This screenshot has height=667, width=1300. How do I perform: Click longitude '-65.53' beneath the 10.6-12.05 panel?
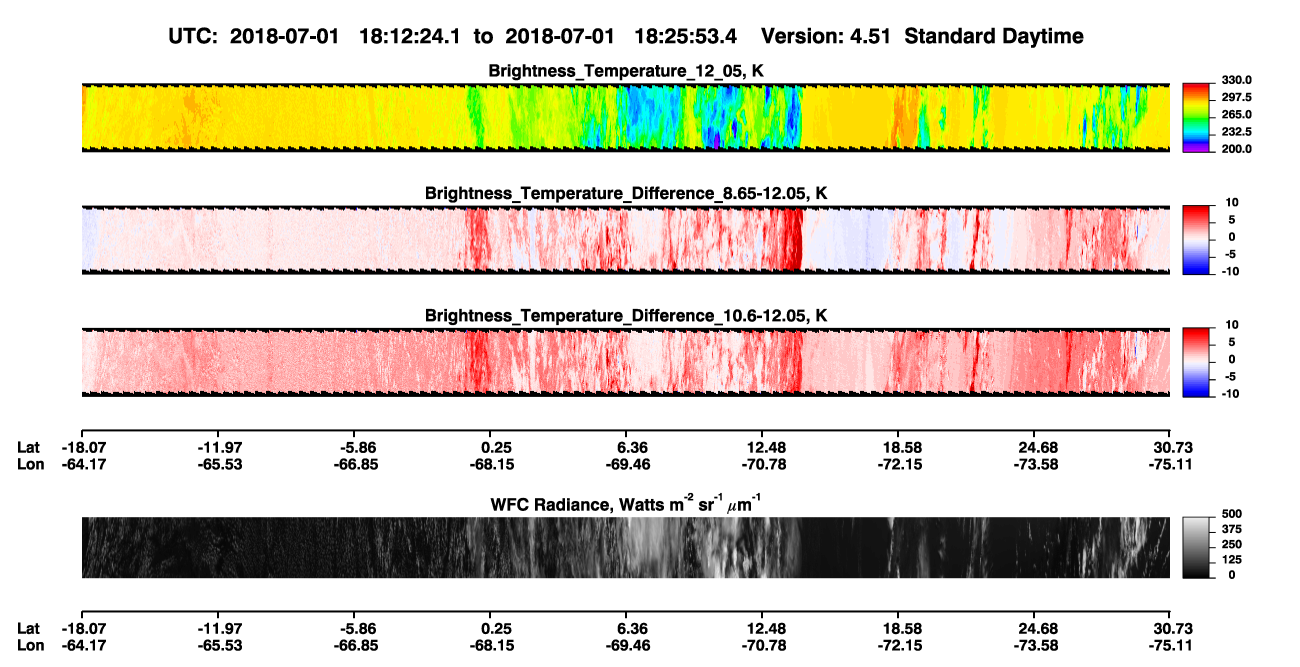[x=221, y=465]
